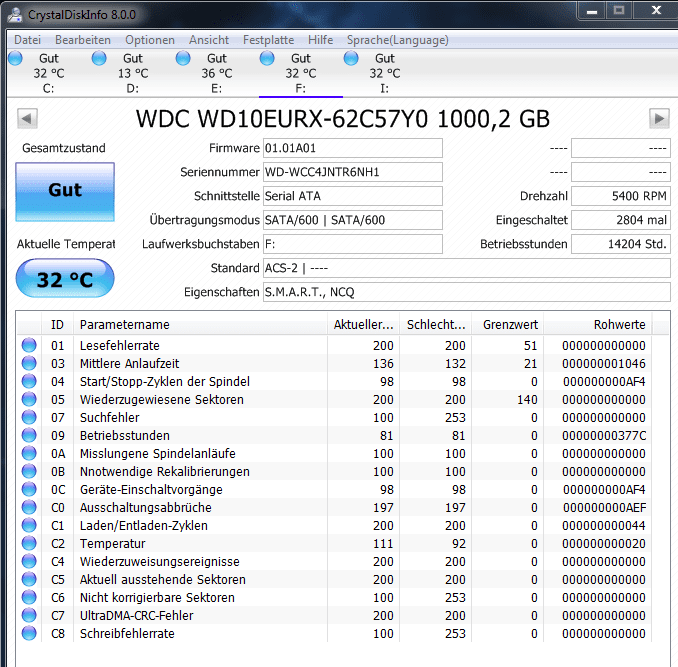
Task: Click status orb of Aktuell ausstehende Sektoren row
Action: click(x=29, y=579)
